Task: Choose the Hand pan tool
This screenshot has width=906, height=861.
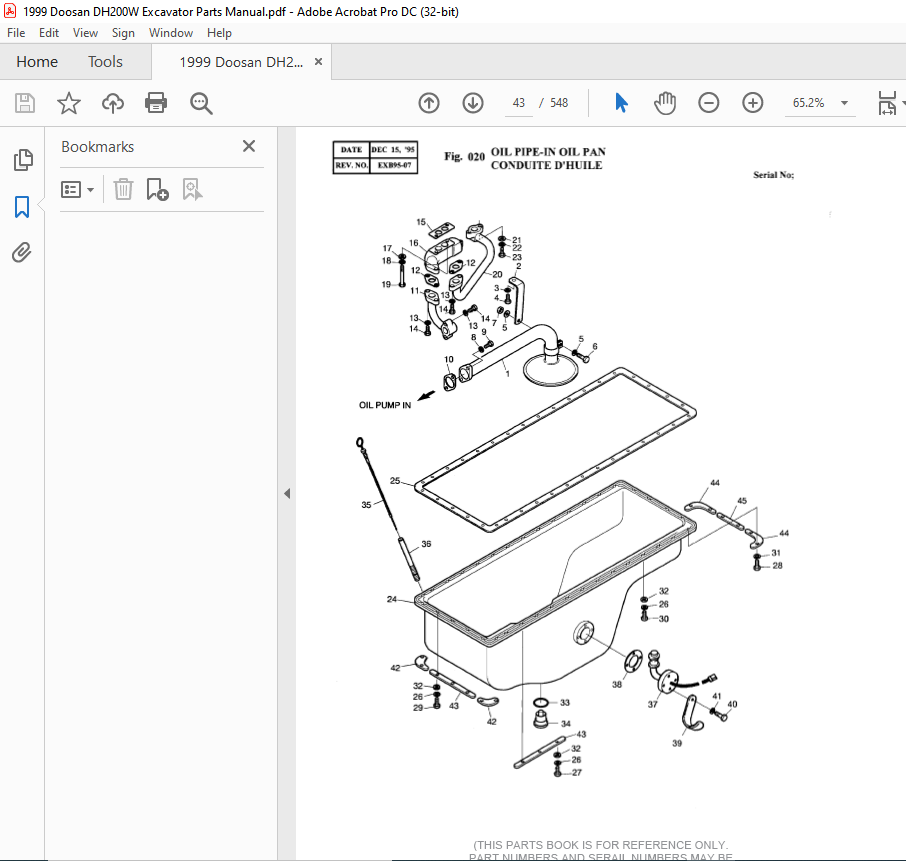Action: pos(665,103)
